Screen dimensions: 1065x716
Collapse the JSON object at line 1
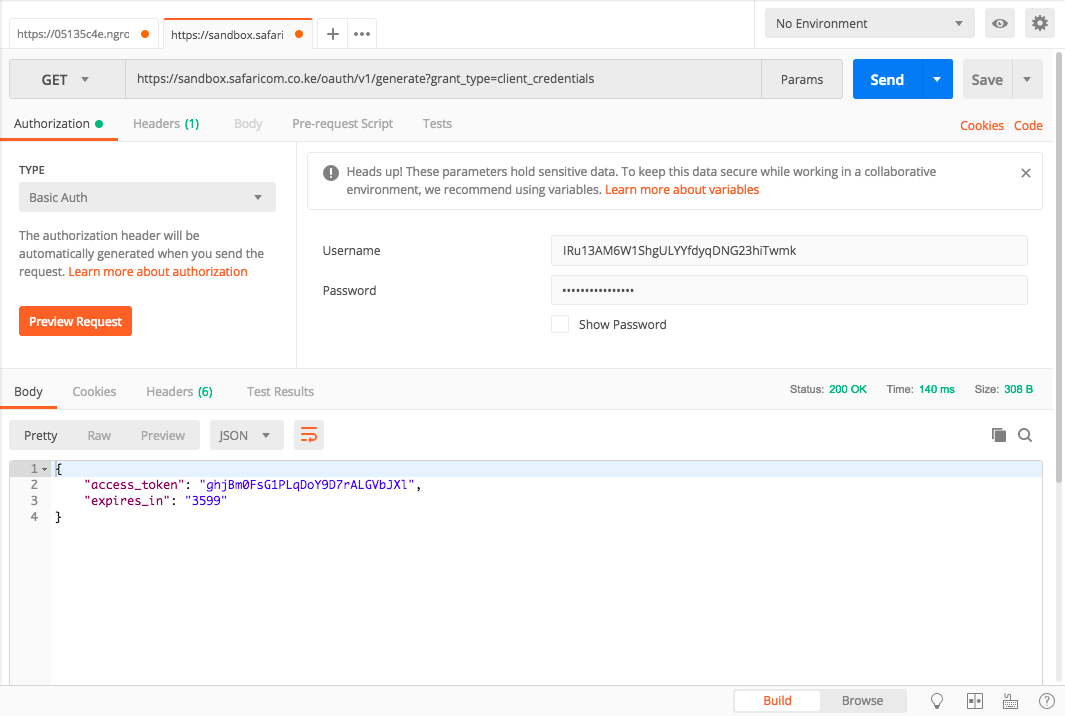44,469
